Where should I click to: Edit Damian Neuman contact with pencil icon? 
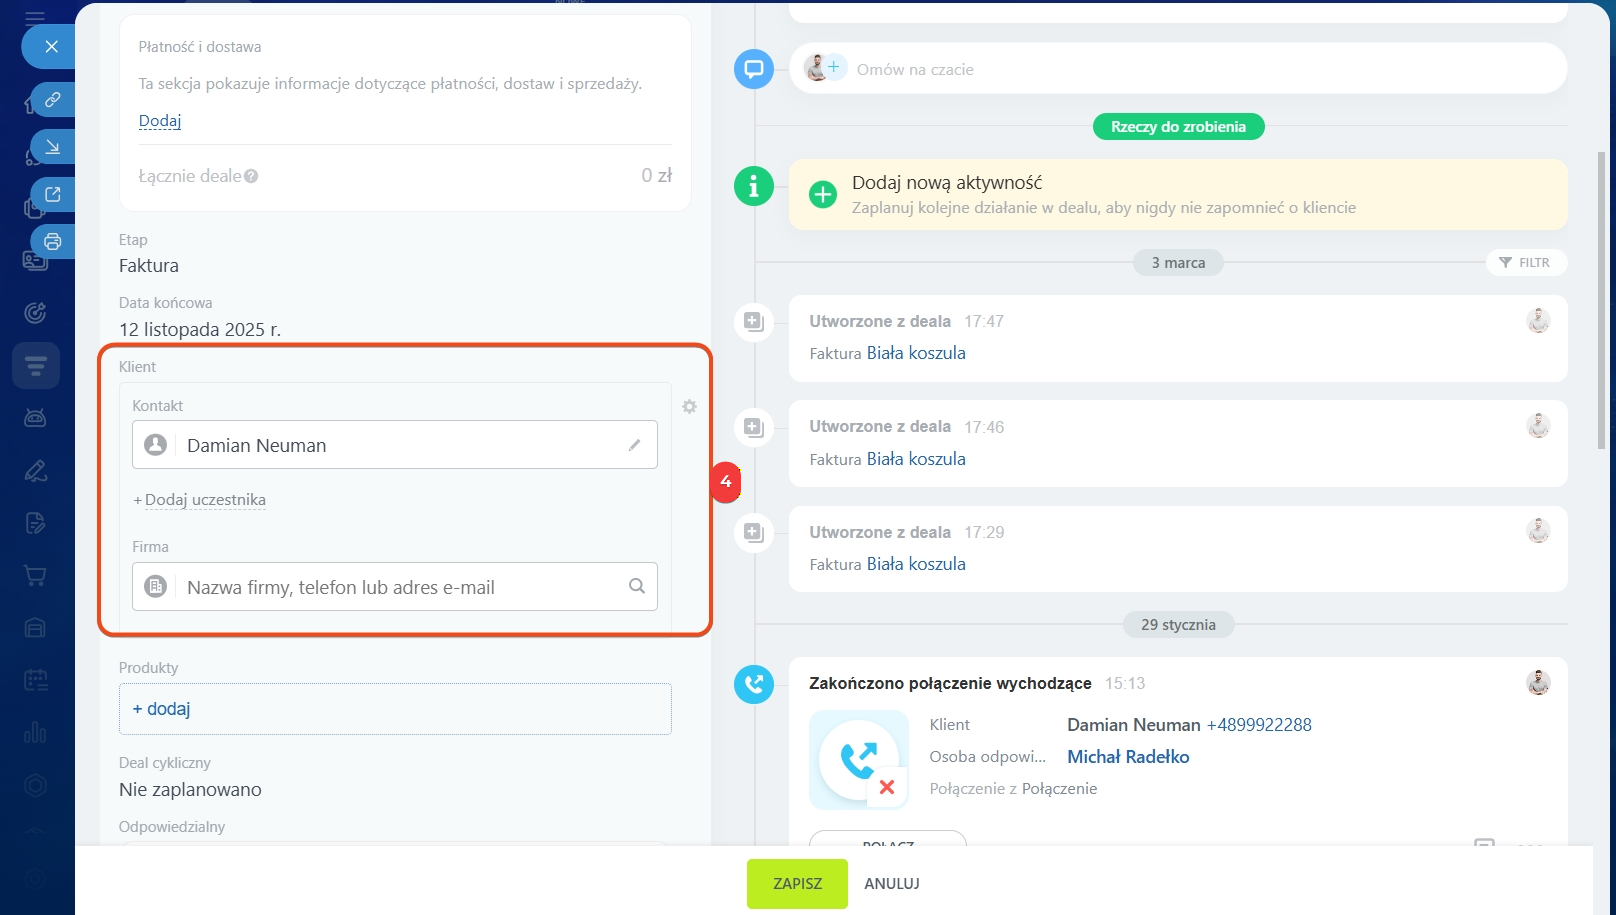[x=634, y=445]
